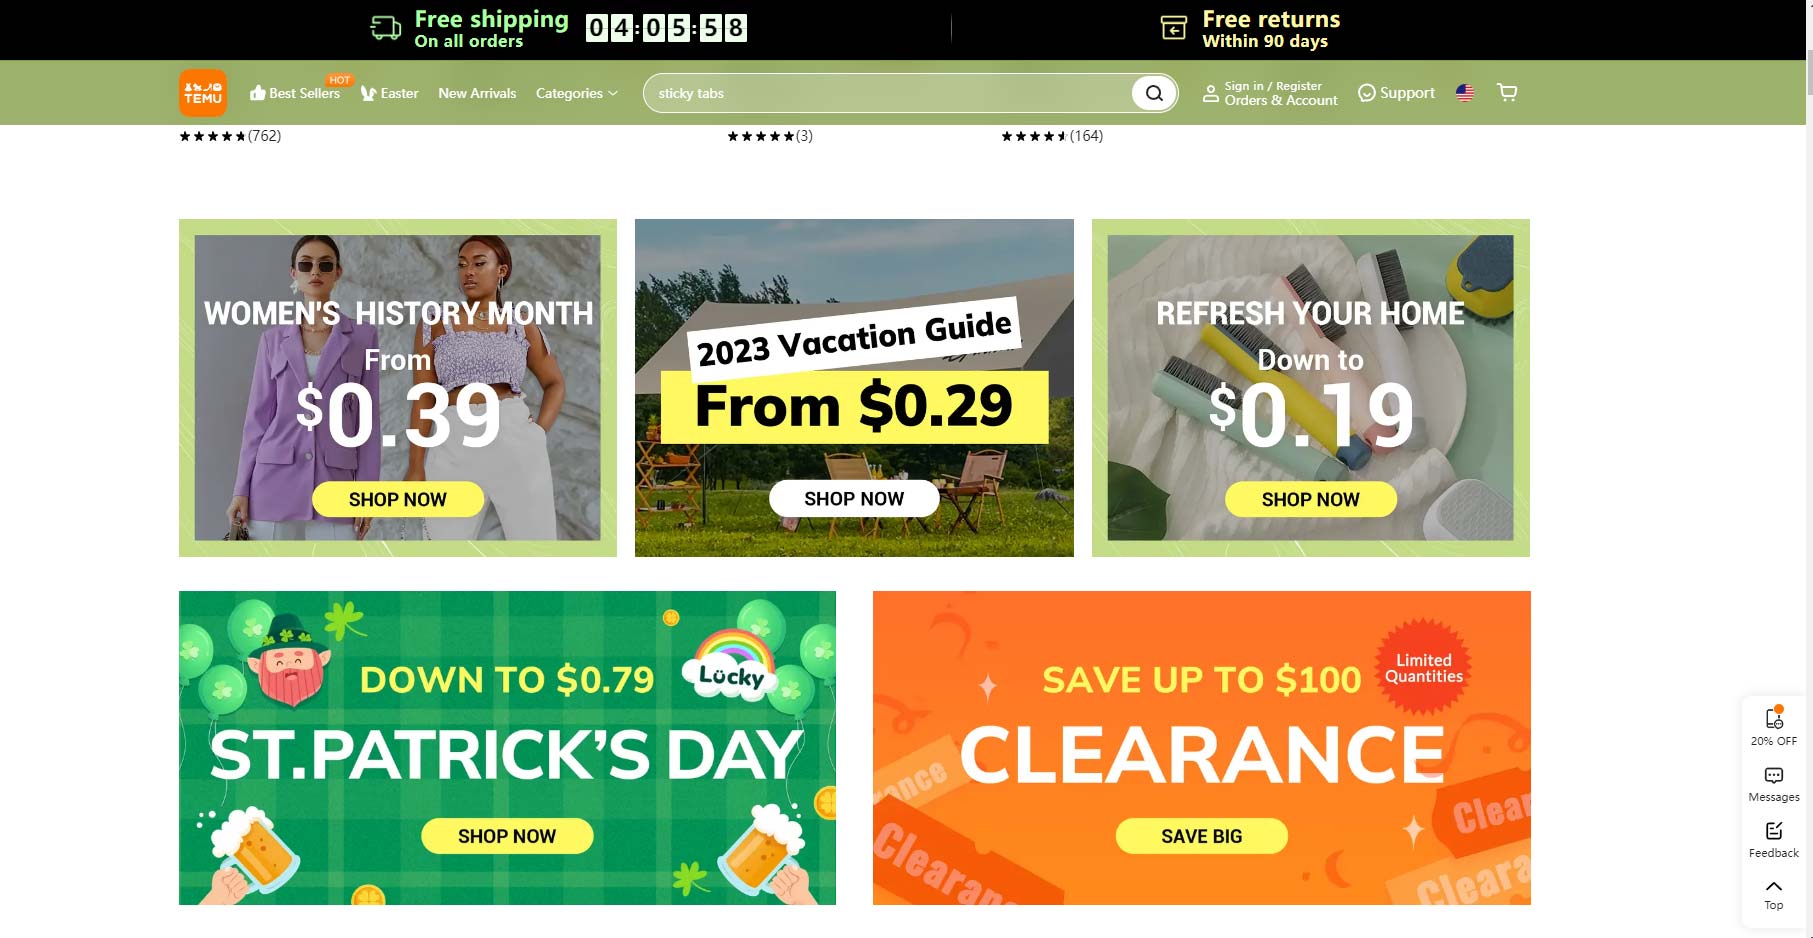Click the sticky tabs search field
The width and height of the screenshot is (1813, 938).
tap(887, 93)
